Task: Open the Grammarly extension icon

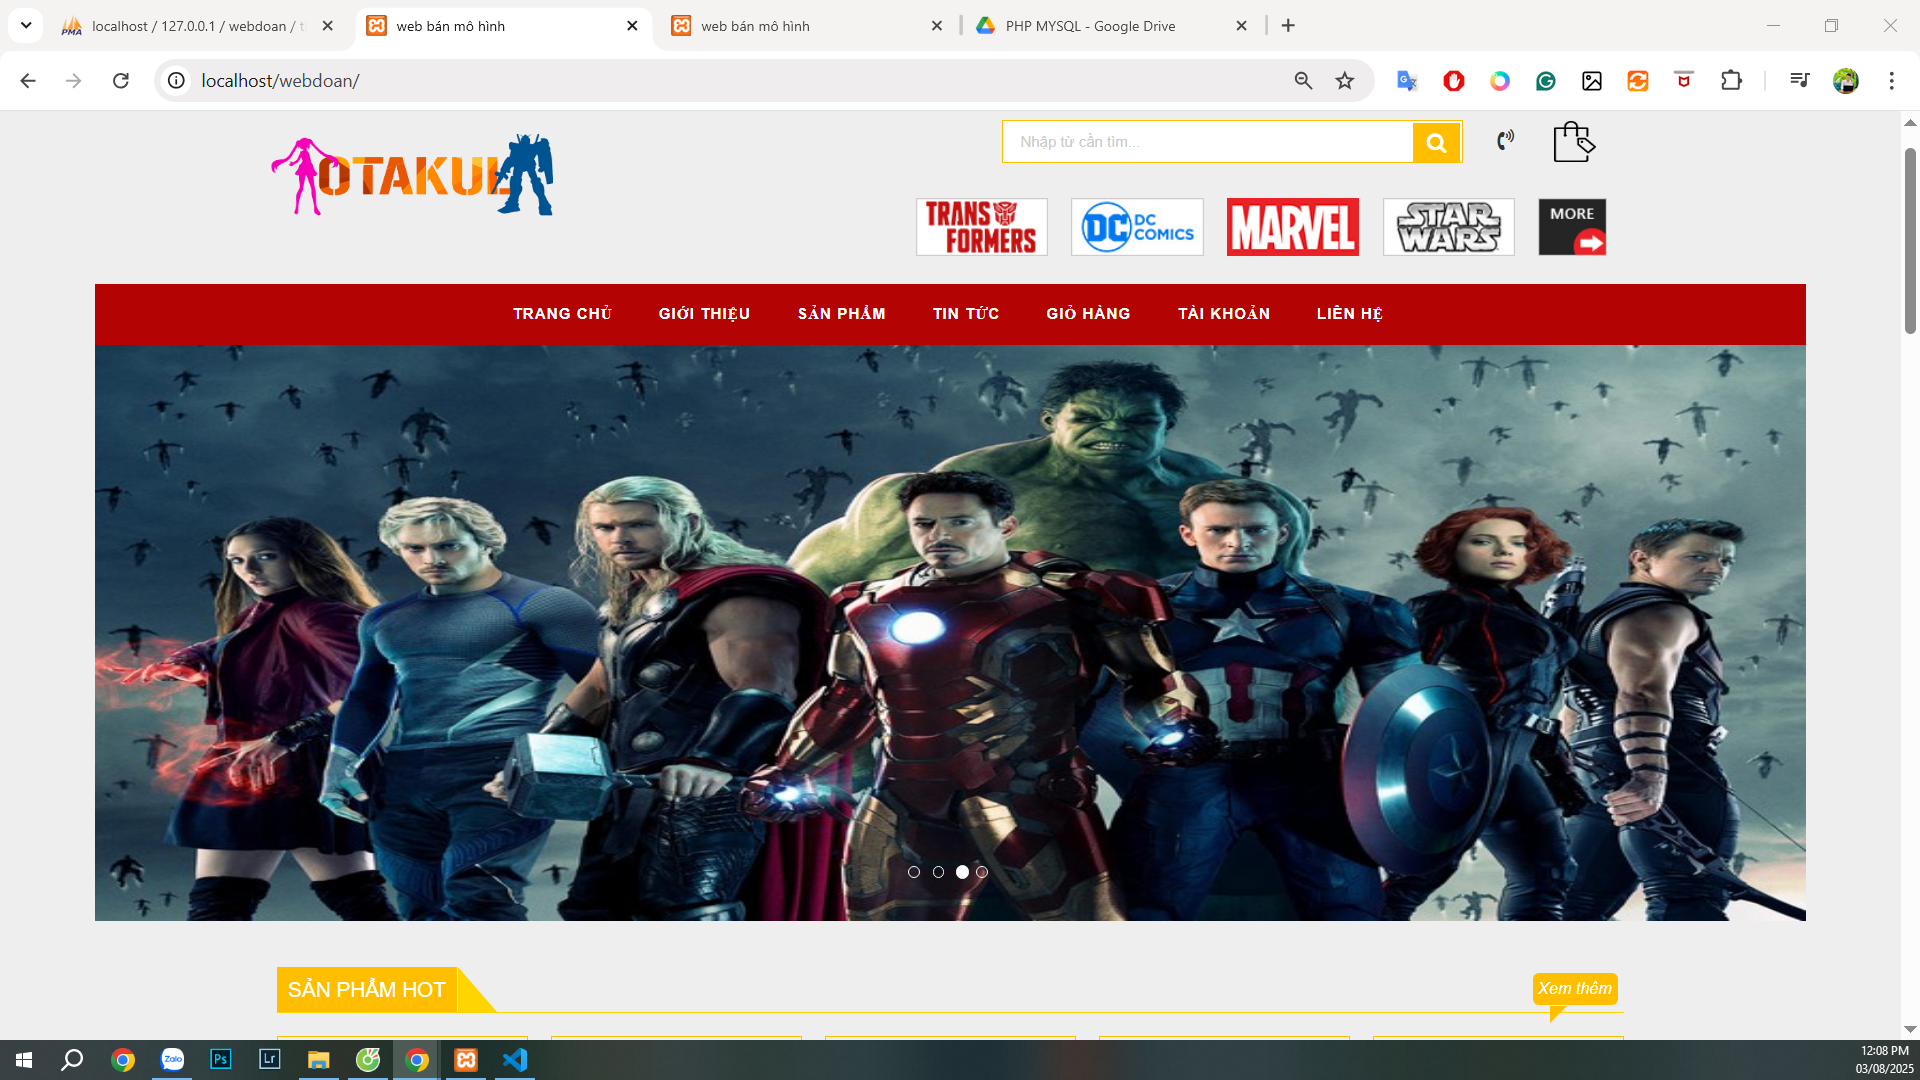Action: click(1546, 81)
